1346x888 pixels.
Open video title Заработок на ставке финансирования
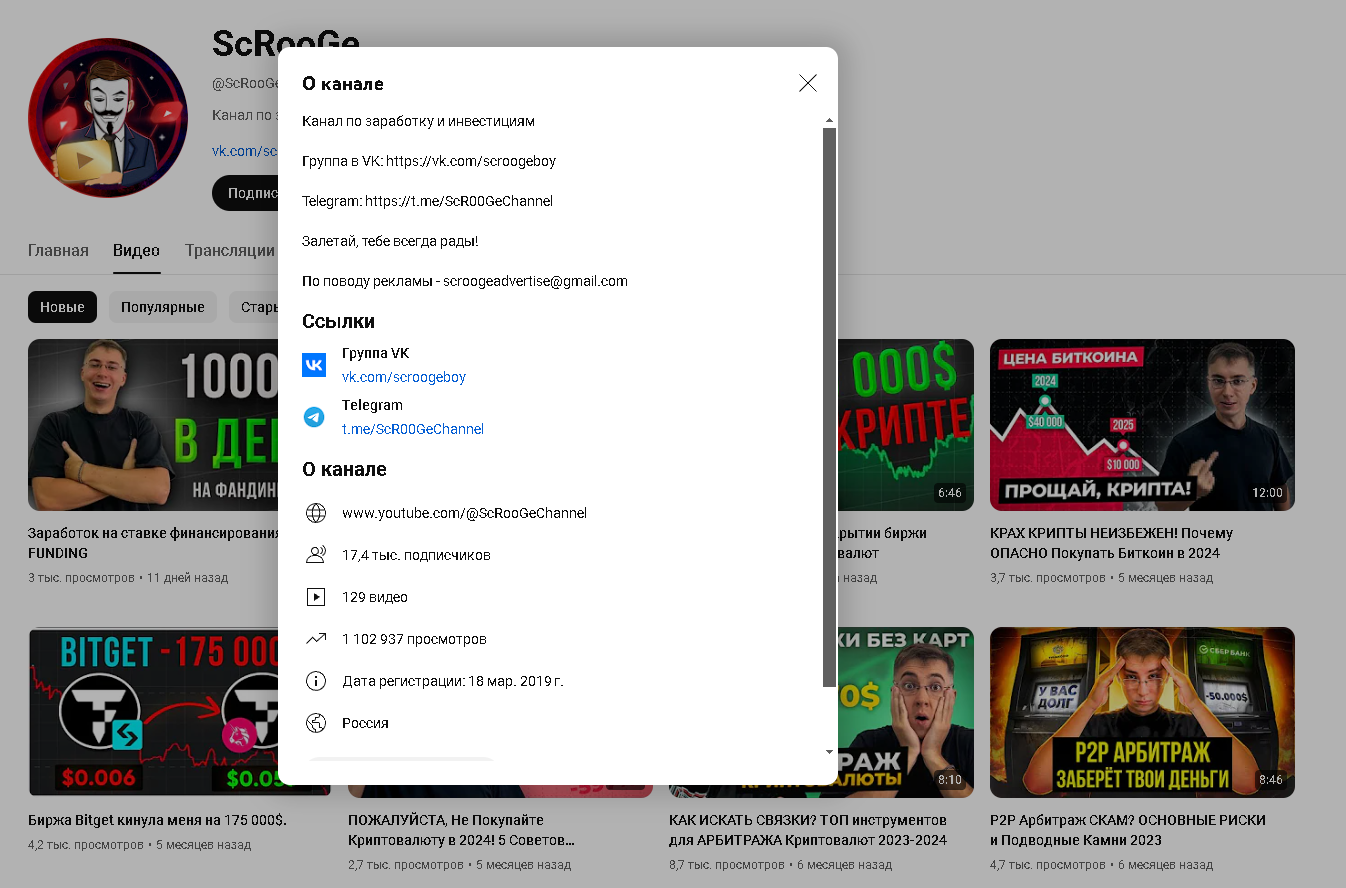coord(153,543)
